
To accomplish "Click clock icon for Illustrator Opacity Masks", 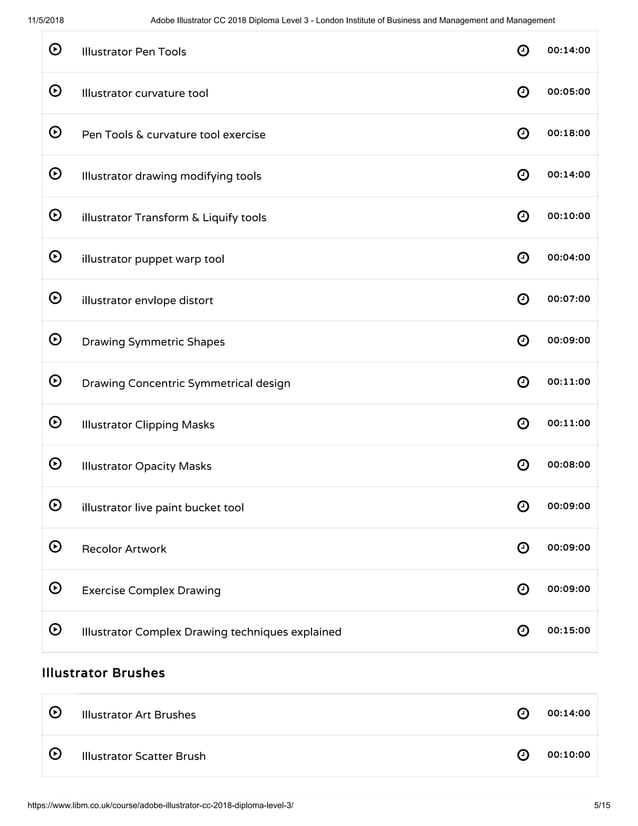I will tap(523, 465).
